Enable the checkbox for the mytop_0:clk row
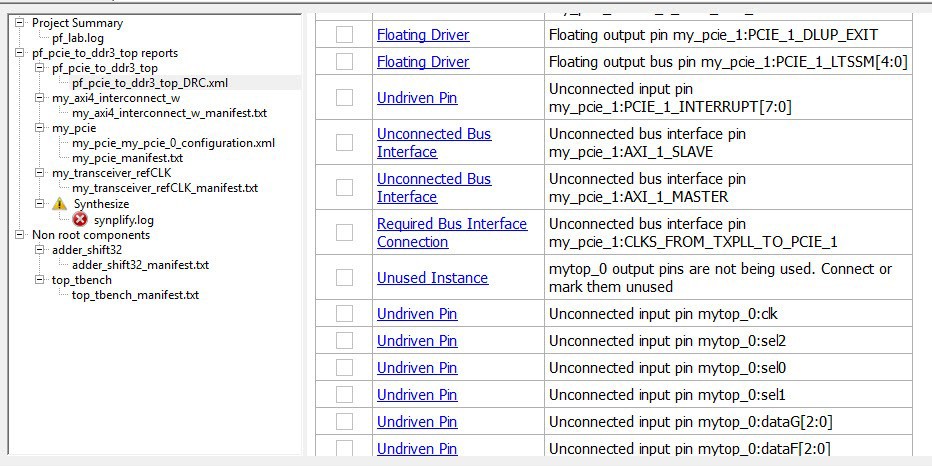 (344, 313)
